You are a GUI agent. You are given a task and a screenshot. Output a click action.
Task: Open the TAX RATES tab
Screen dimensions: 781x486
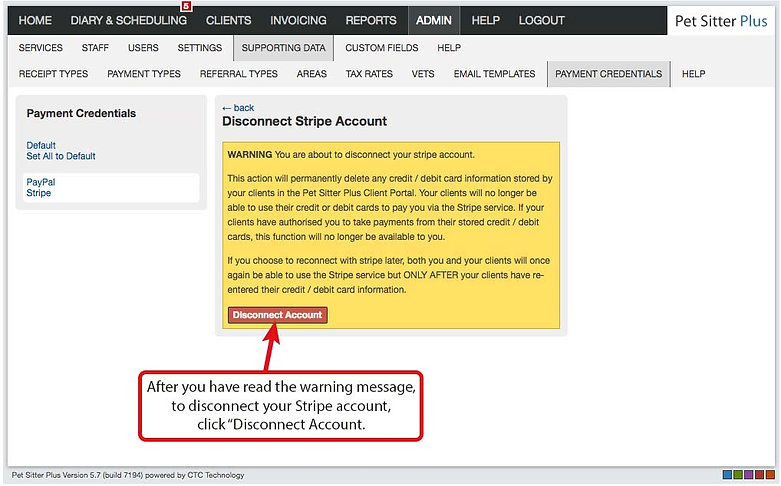(x=369, y=74)
